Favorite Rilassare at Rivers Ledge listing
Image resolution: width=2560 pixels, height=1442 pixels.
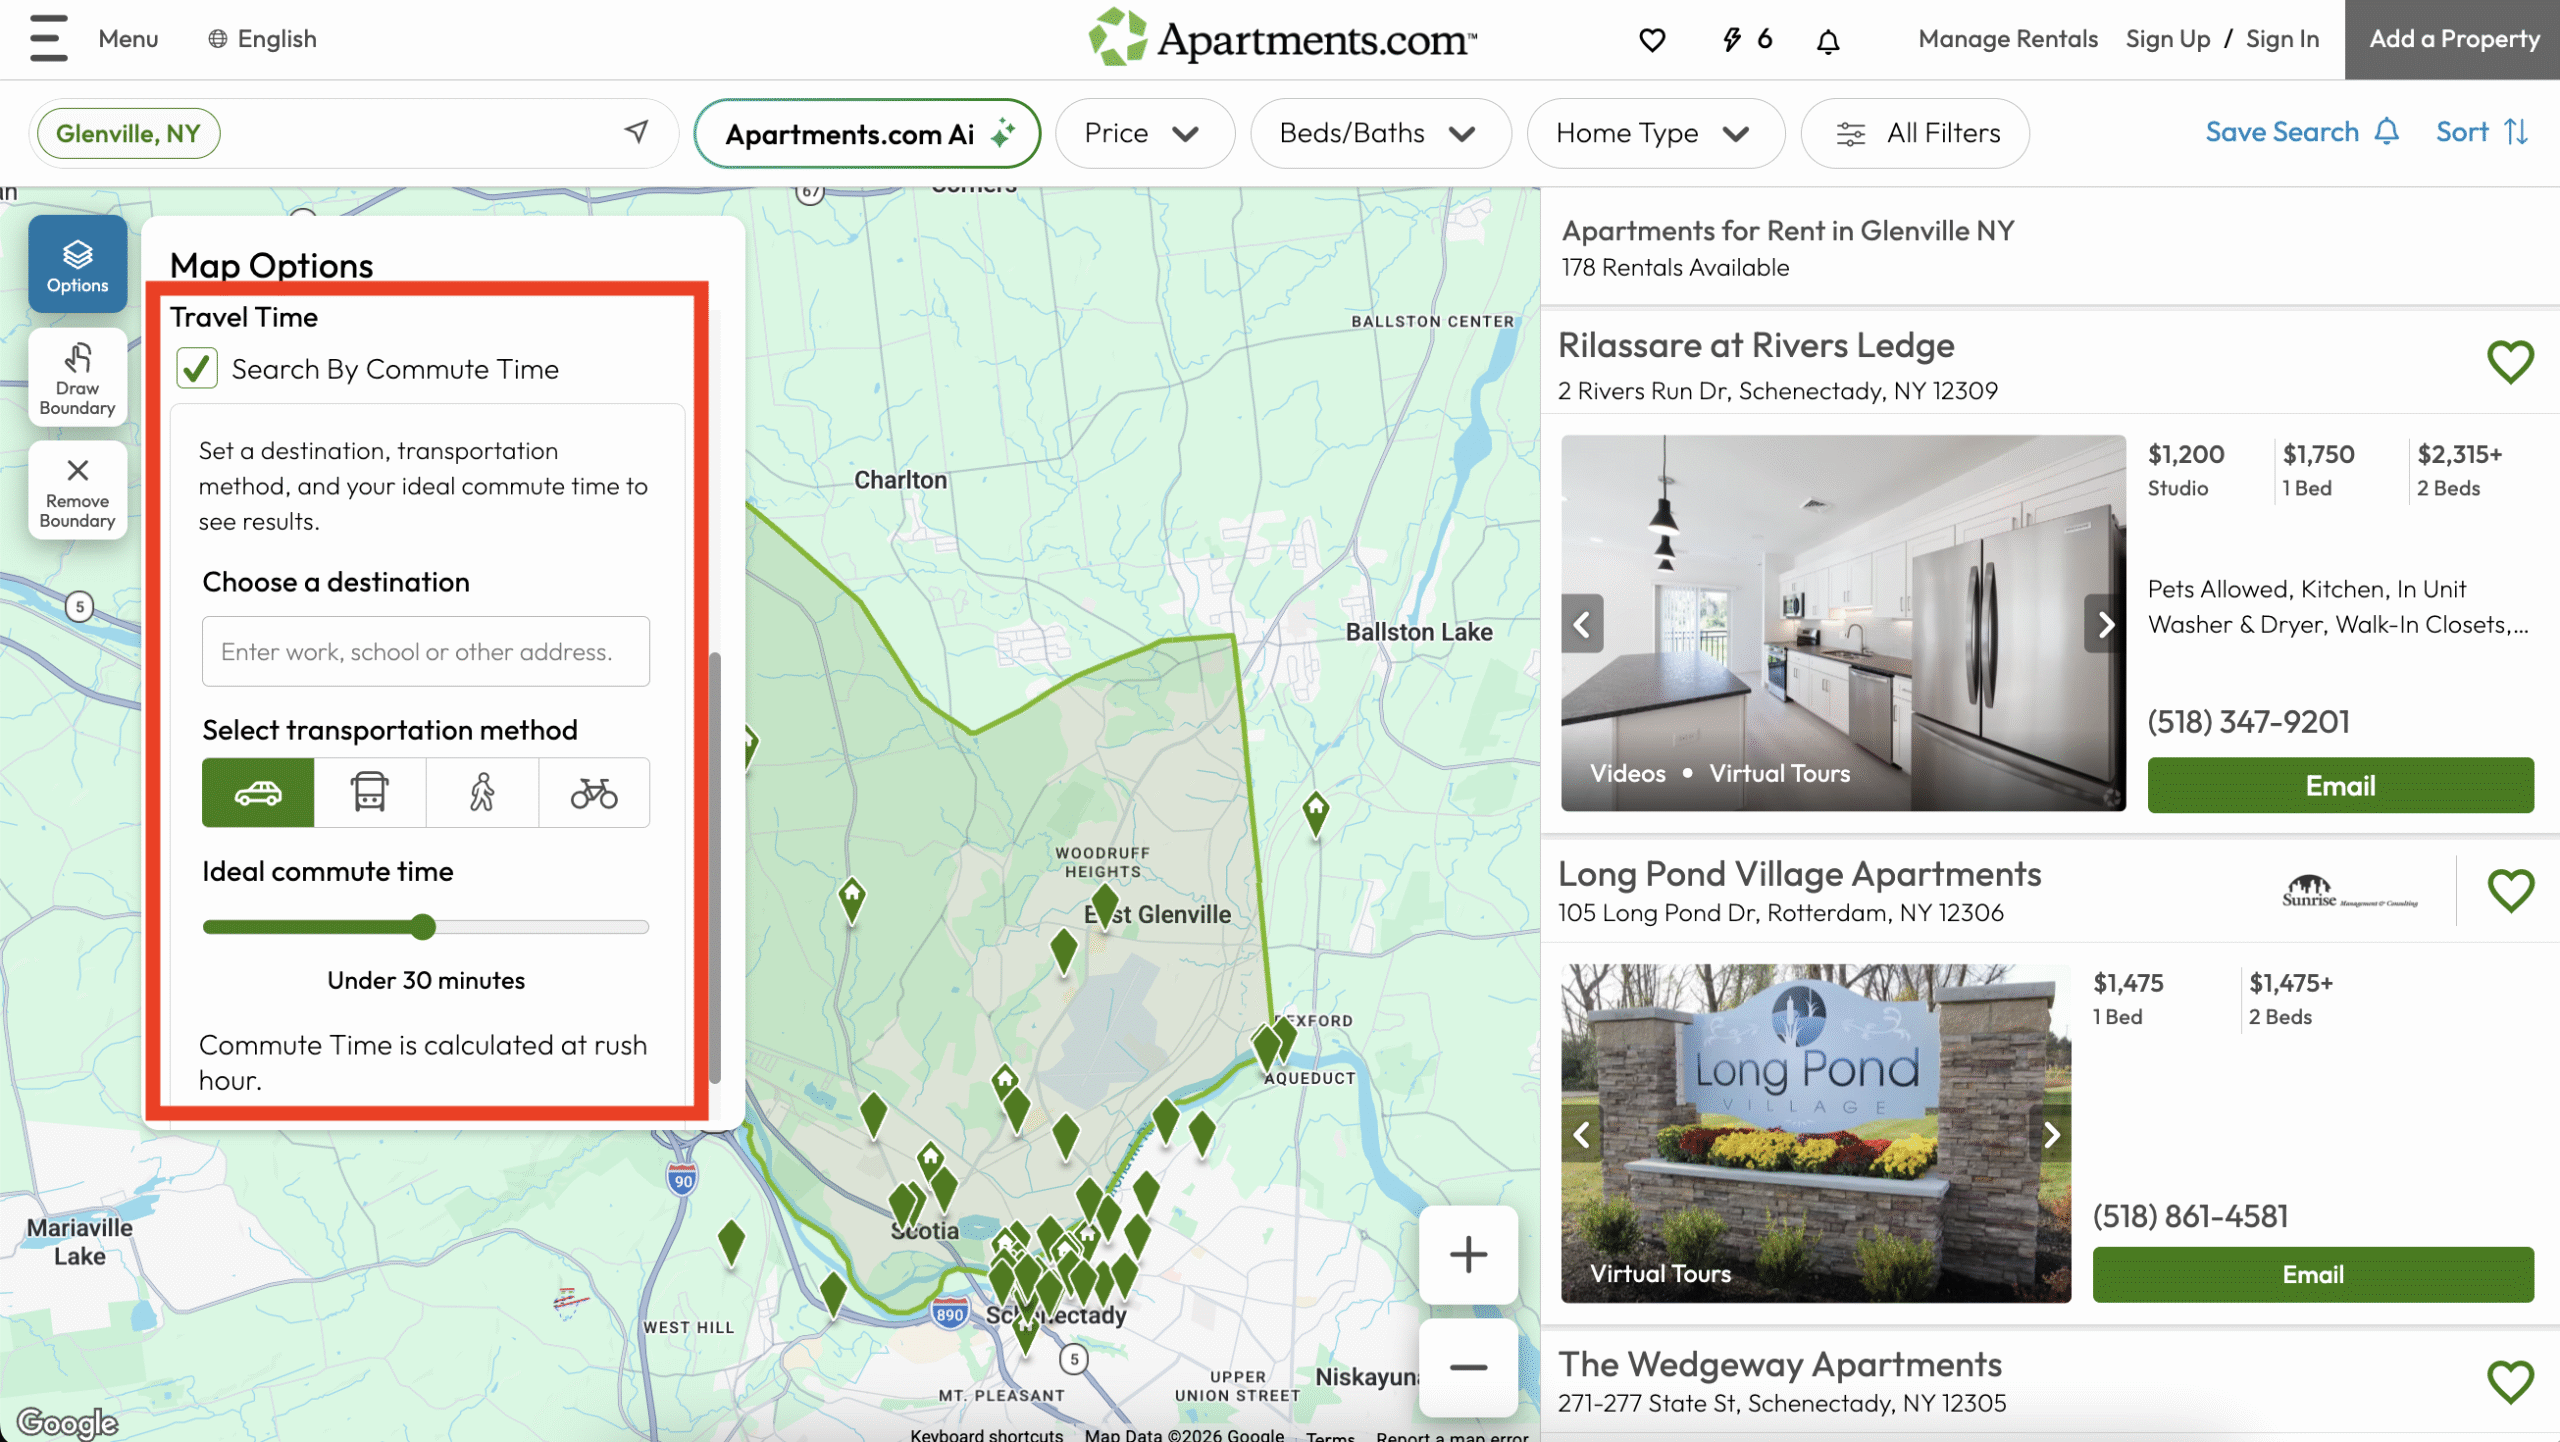[2510, 362]
